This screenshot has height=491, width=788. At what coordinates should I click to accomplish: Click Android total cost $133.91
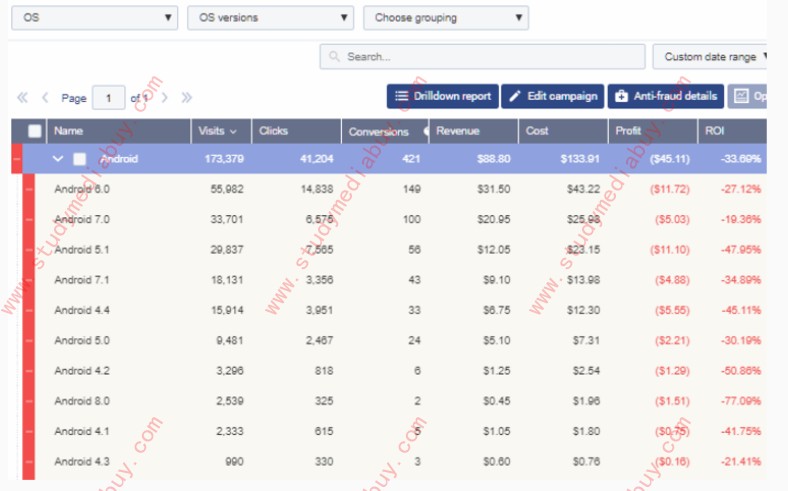click(580, 159)
